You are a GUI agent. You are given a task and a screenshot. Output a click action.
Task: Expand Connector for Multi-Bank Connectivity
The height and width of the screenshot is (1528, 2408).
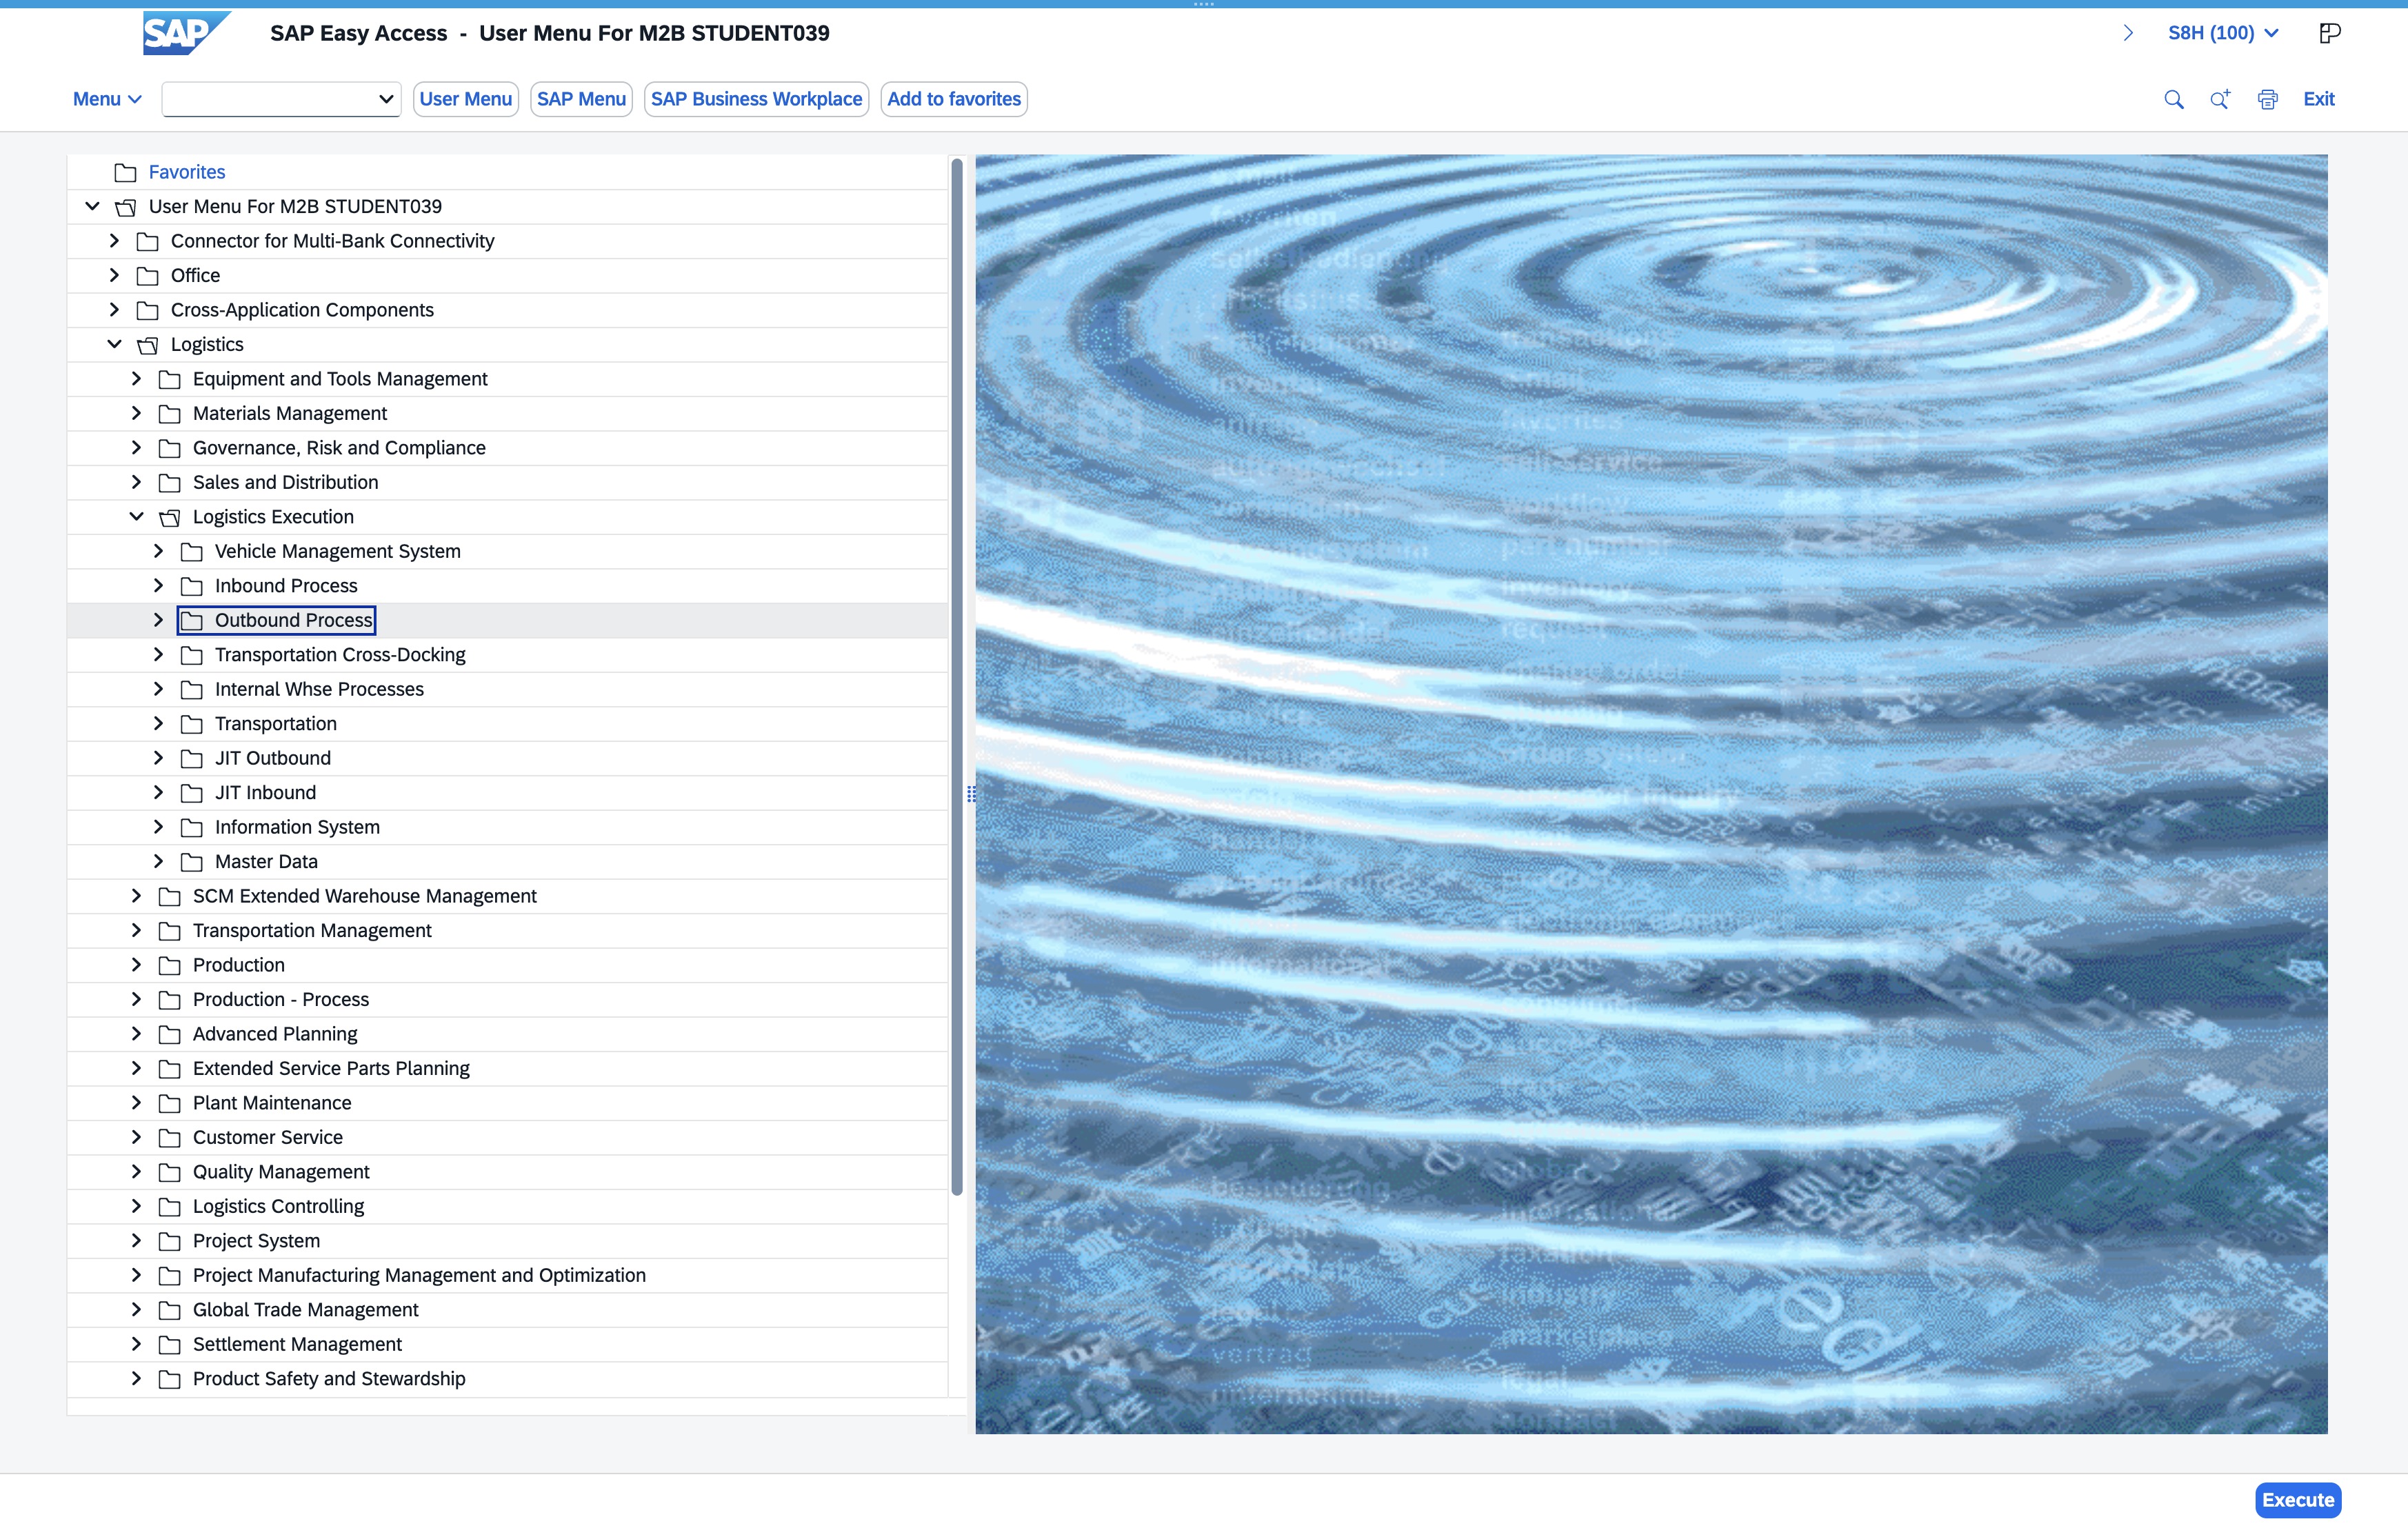(x=114, y=241)
